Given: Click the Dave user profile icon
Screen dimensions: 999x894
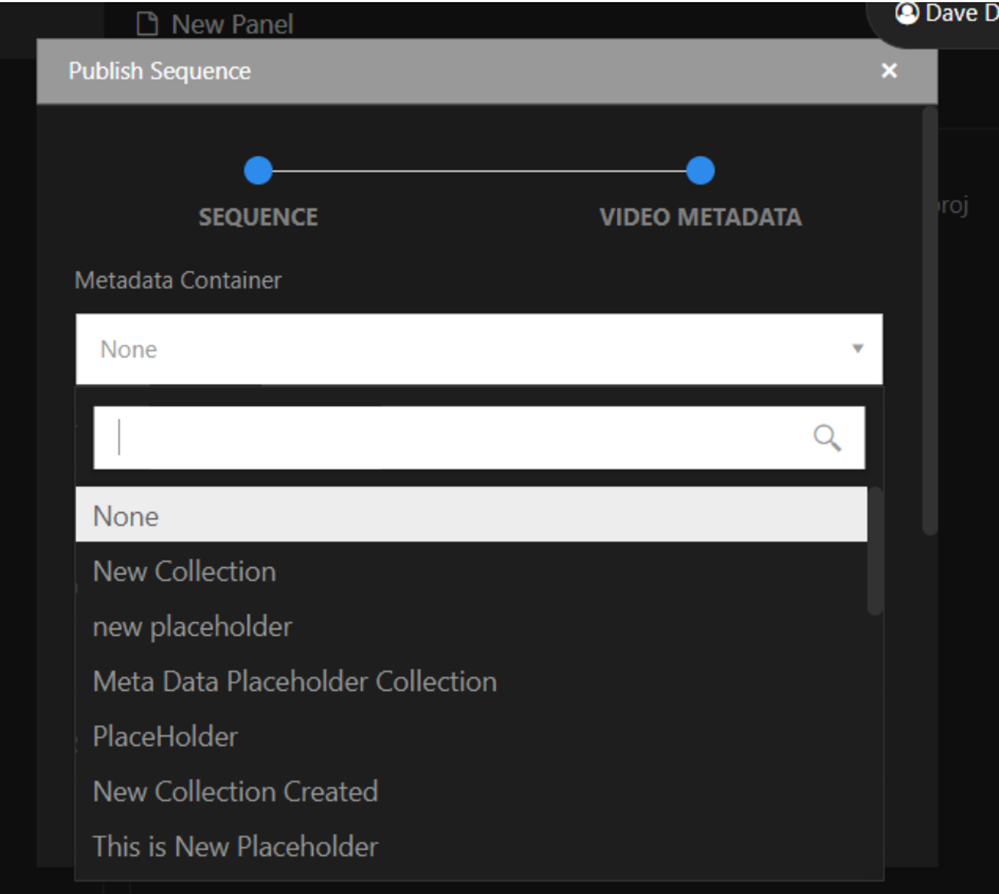Looking at the screenshot, I should [907, 13].
